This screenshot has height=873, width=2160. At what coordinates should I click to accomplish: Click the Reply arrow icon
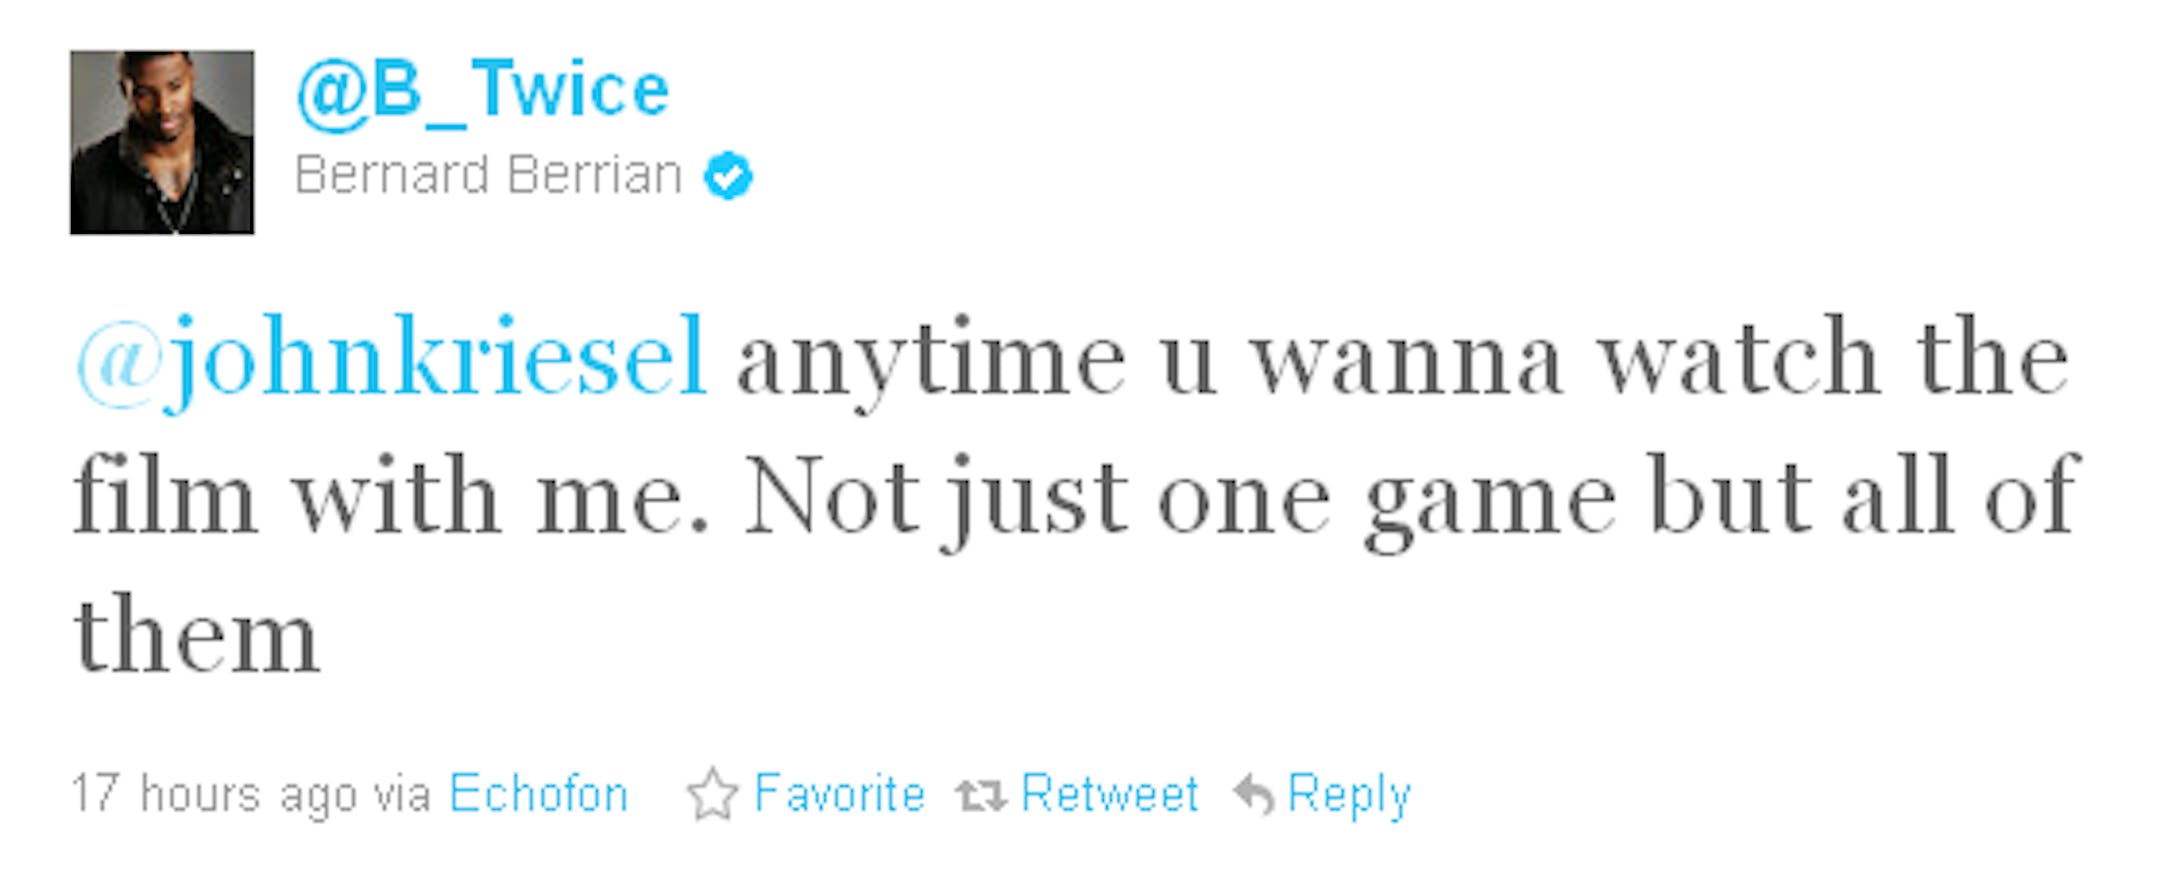[x=1253, y=796]
